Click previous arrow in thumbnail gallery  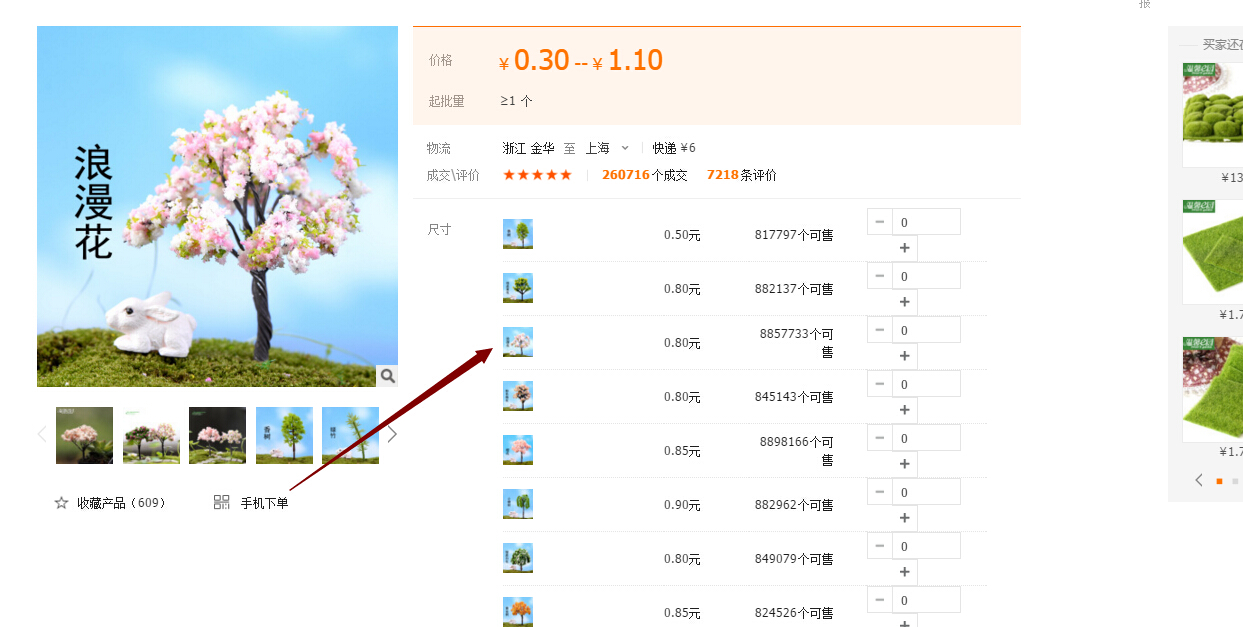(x=42, y=434)
